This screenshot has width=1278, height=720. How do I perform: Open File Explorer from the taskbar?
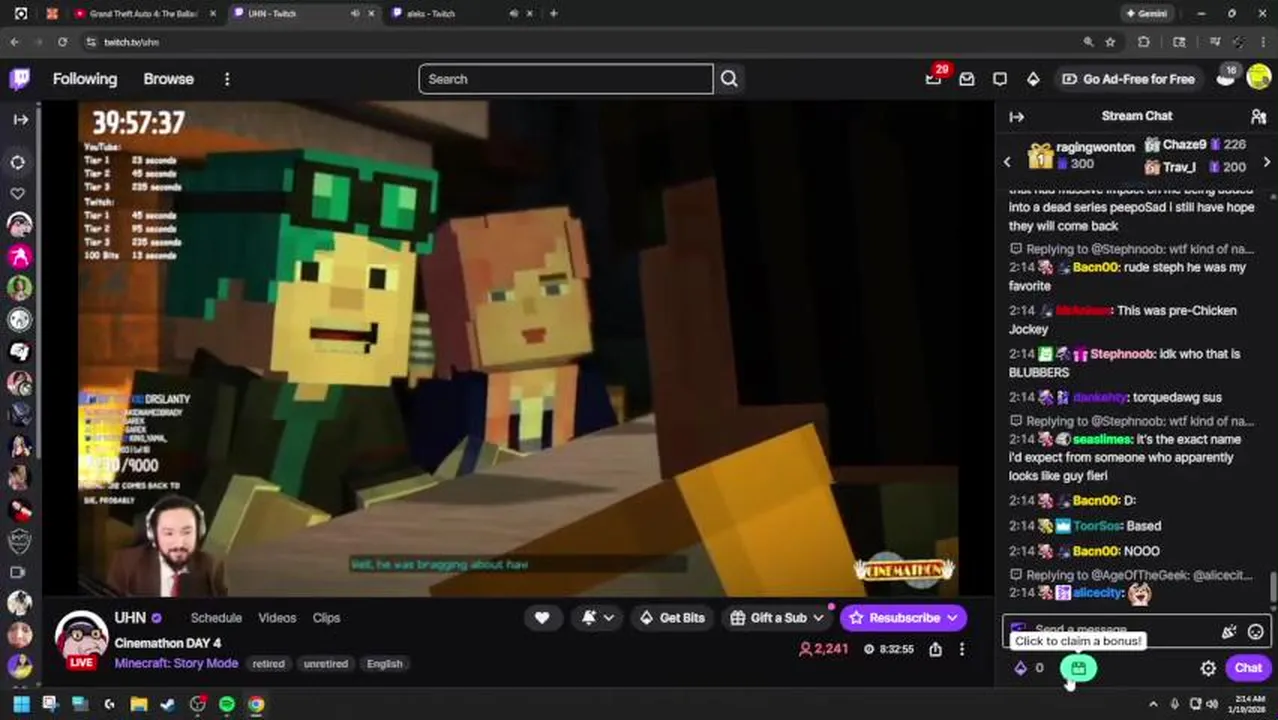click(139, 704)
